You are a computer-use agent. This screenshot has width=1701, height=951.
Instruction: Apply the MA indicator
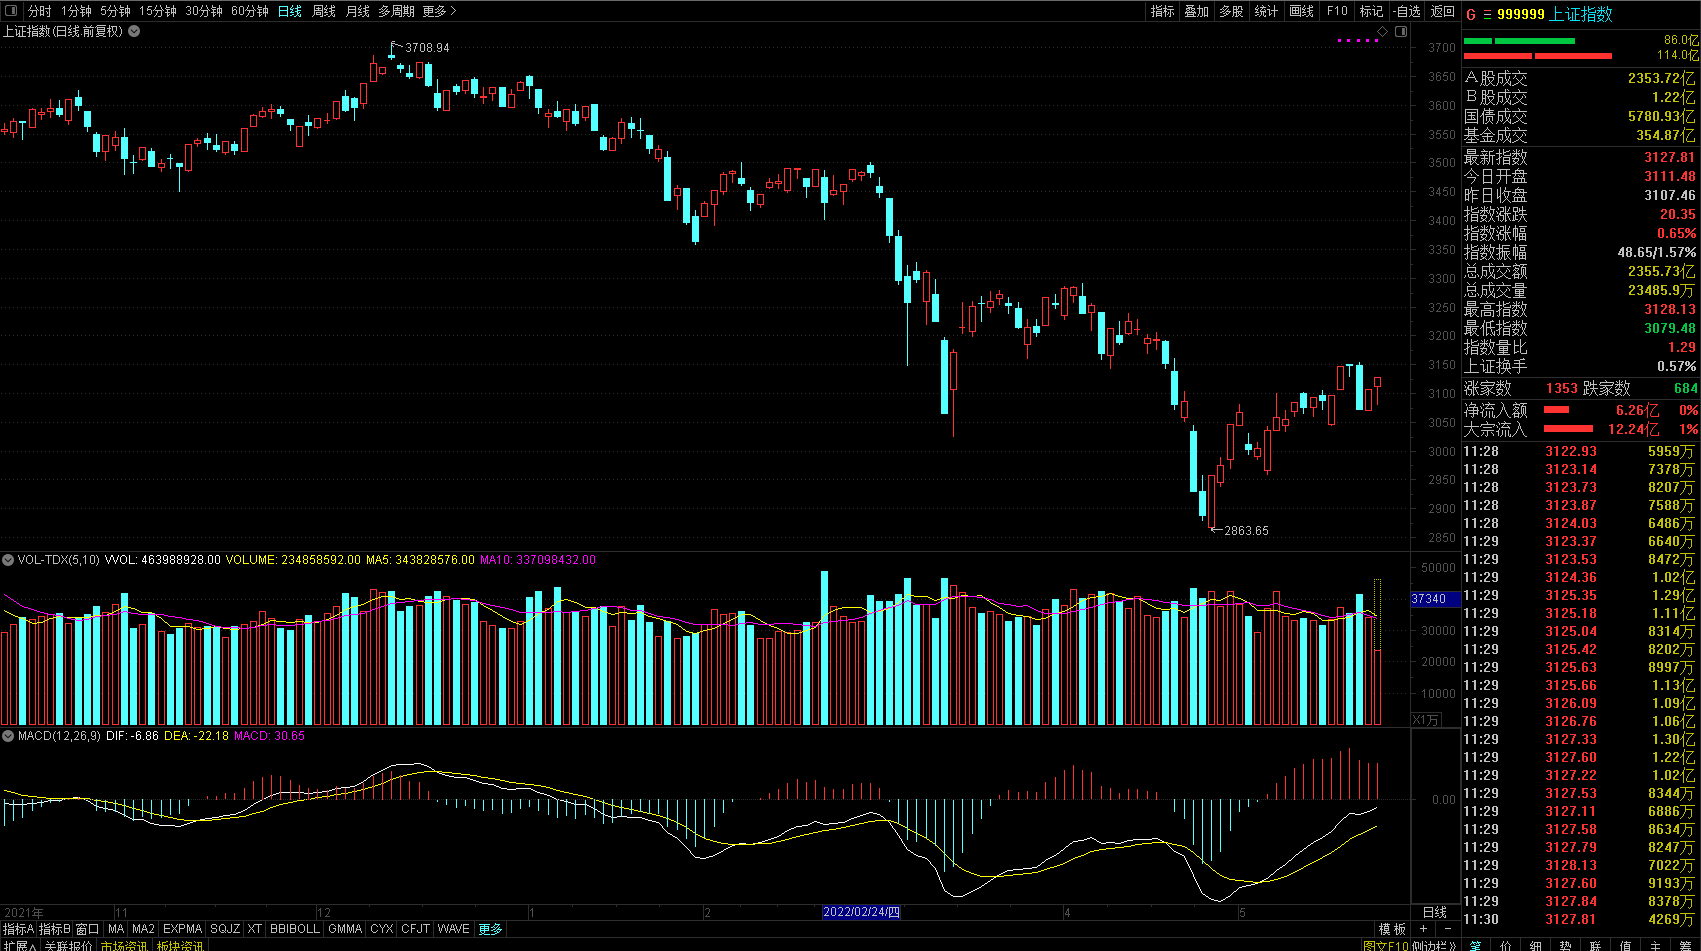coord(116,929)
